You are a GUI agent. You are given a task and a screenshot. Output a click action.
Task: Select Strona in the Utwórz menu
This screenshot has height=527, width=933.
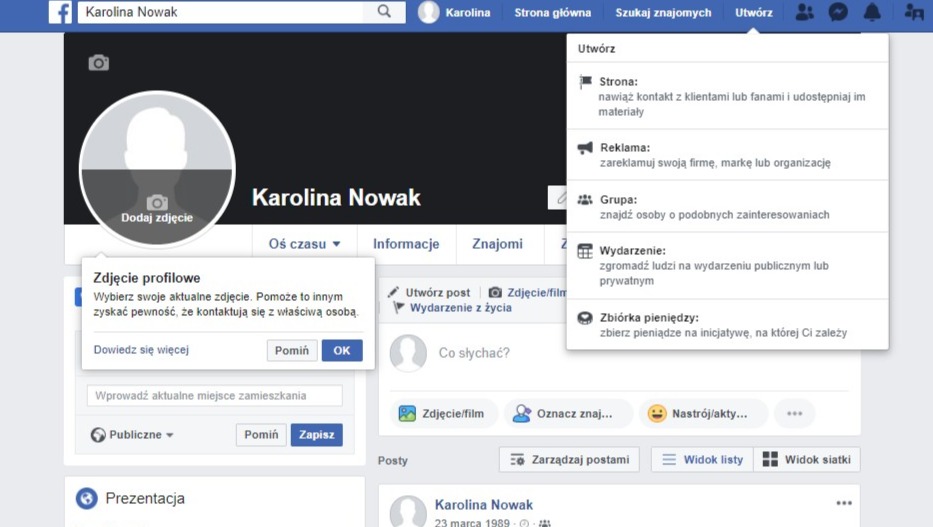(728, 96)
